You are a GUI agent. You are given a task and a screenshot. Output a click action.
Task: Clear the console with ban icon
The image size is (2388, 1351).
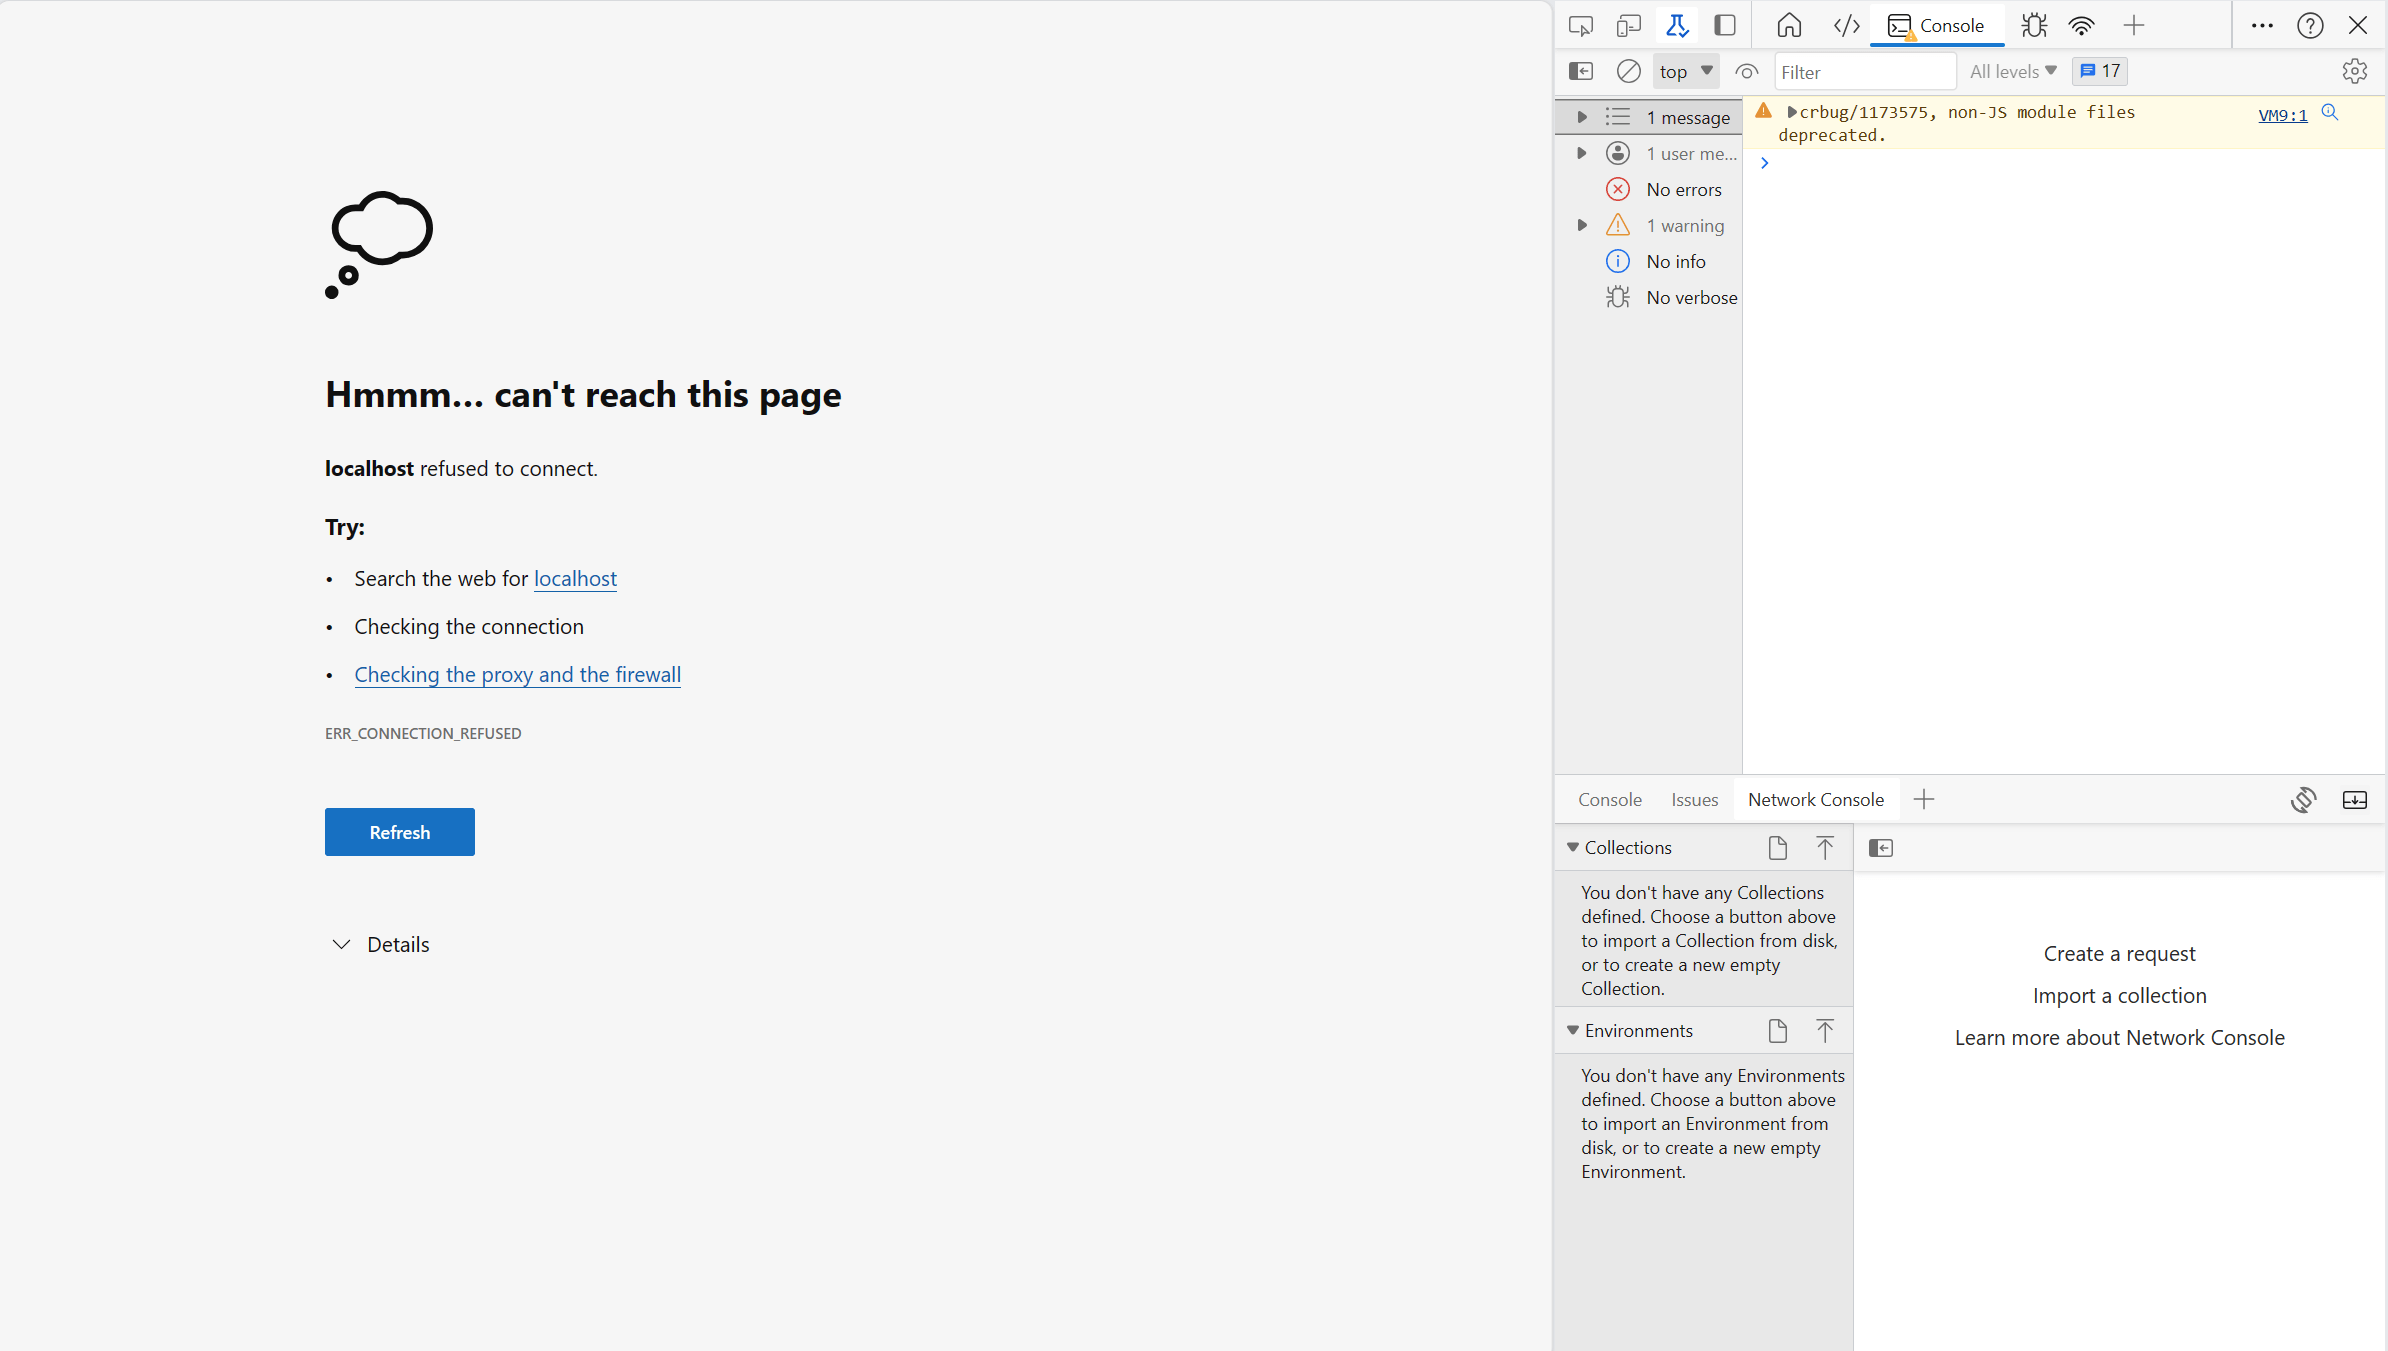point(1628,71)
